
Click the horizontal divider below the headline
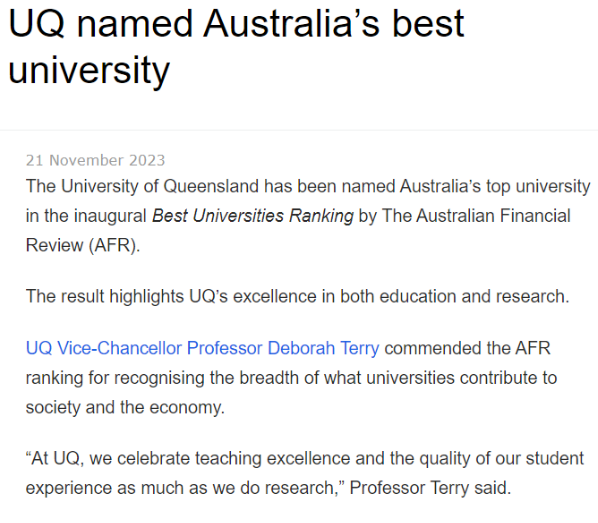[x=299, y=130]
